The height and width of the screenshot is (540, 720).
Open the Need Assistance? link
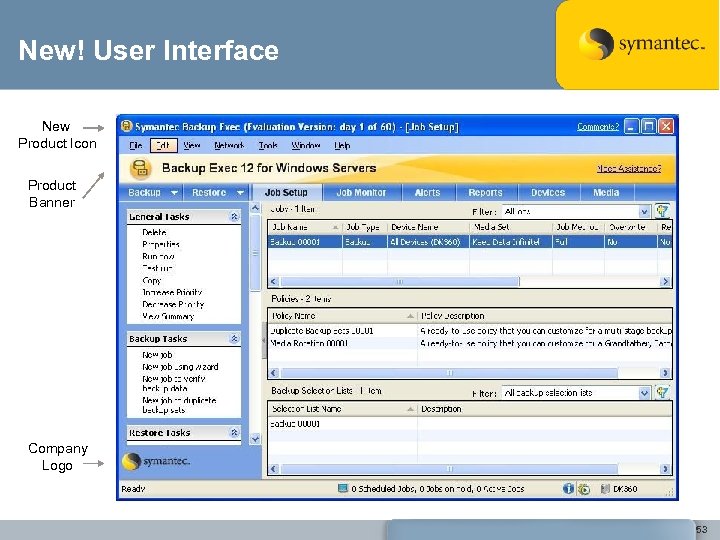coord(629,169)
